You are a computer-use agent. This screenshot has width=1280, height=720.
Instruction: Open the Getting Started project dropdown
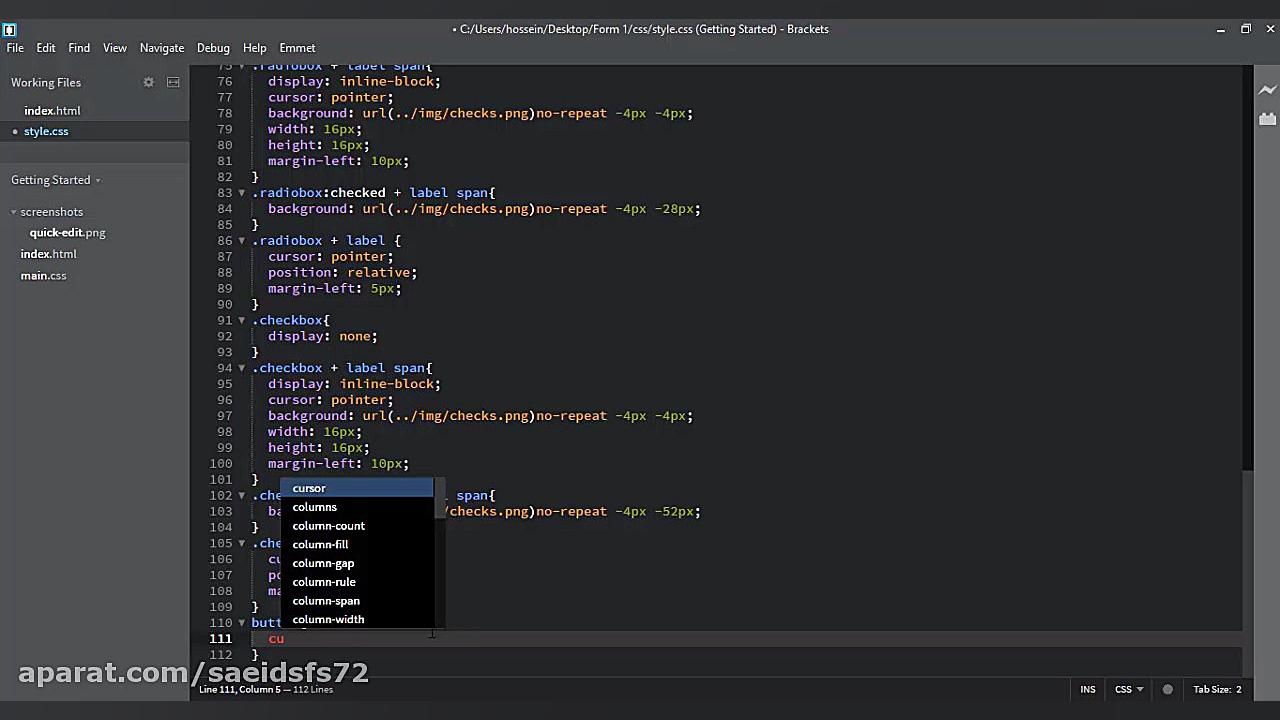point(56,180)
